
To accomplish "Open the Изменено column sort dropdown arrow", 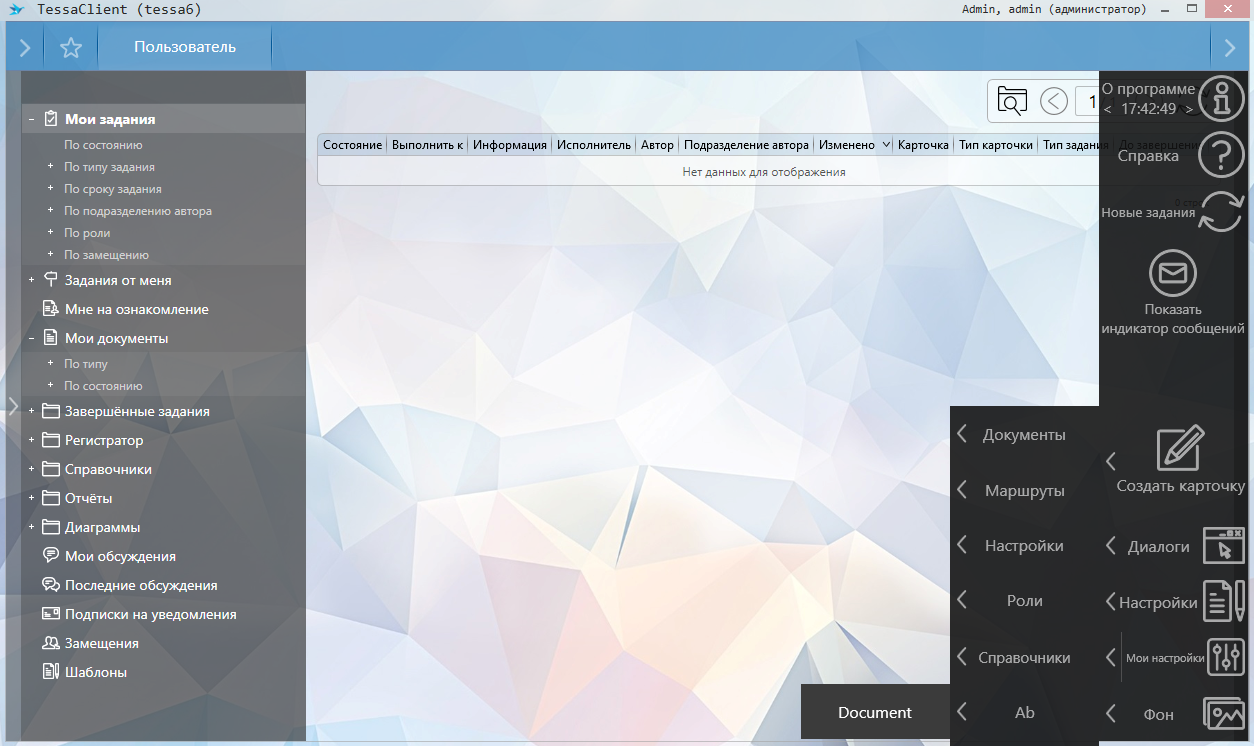I will [x=884, y=145].
